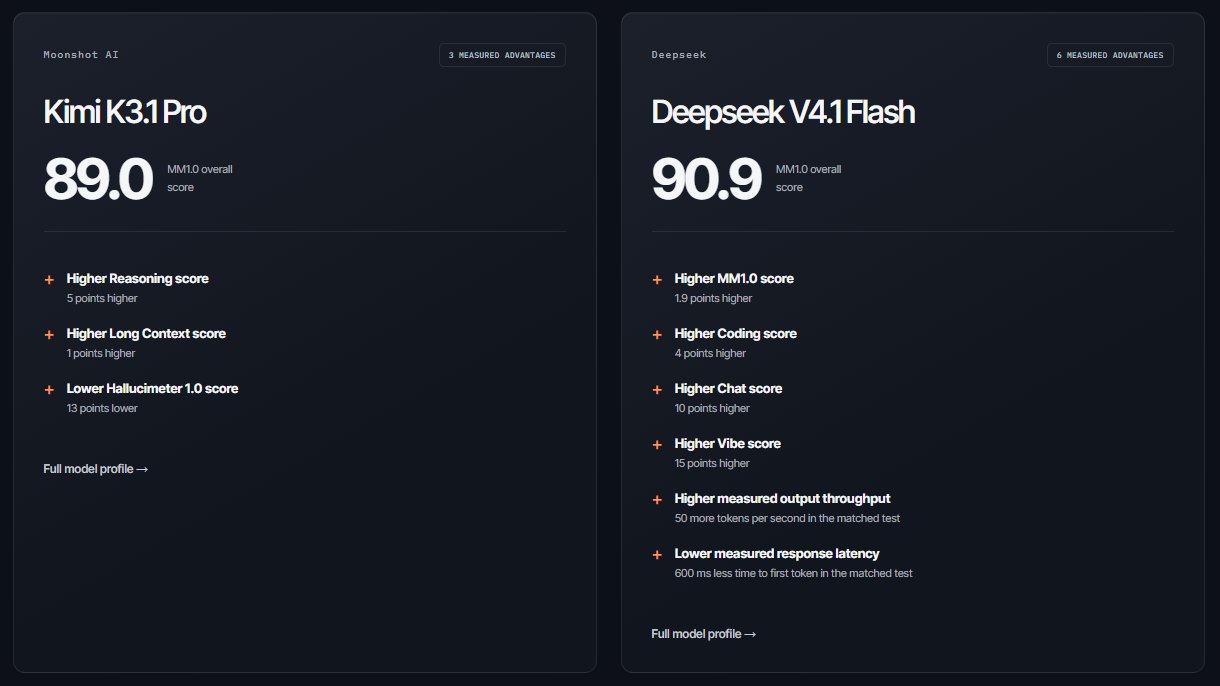The image size is (1220, 686).
Task: Click the plus icon beside Higher Chat score
Action: point(657,390)
